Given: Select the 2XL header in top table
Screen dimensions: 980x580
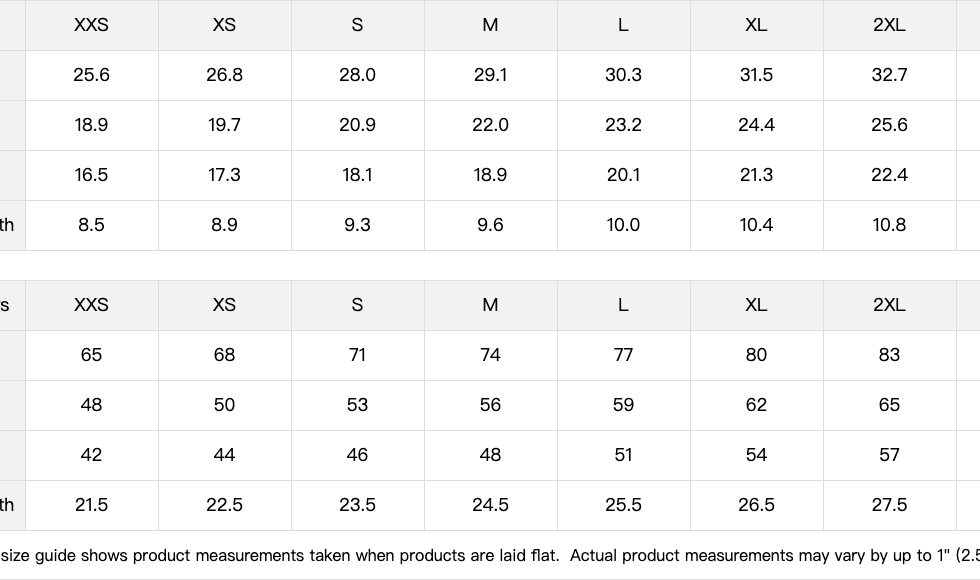Looking at the screenshot, I should (889, 25).
